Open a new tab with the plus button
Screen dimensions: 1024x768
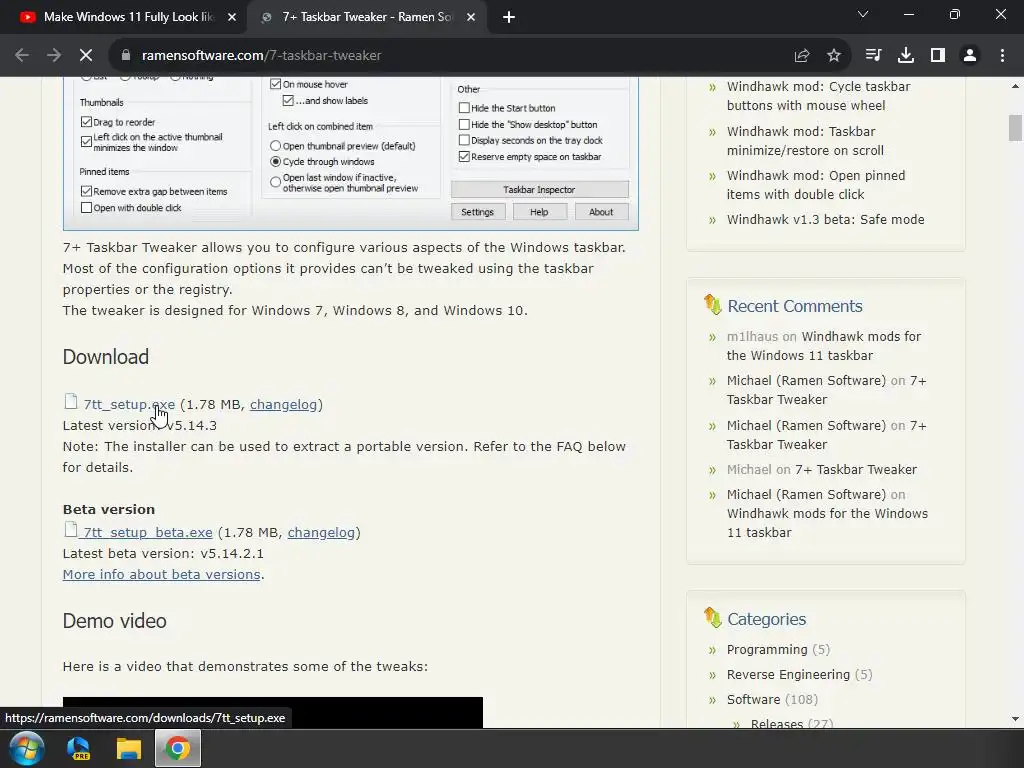(x=509, y=18)
